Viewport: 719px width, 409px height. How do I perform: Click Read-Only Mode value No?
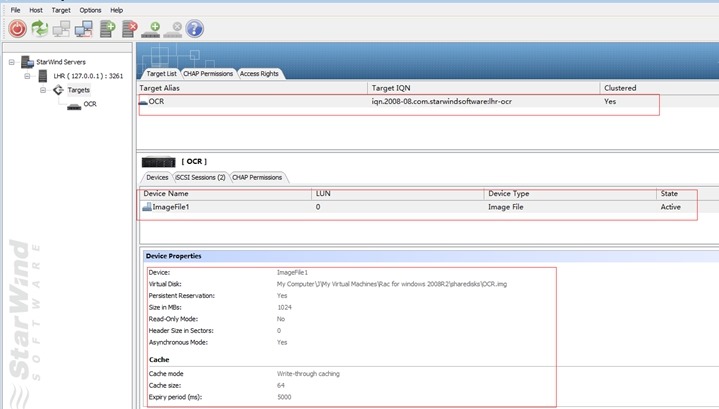pyautogui.click(x=281, y=319)
